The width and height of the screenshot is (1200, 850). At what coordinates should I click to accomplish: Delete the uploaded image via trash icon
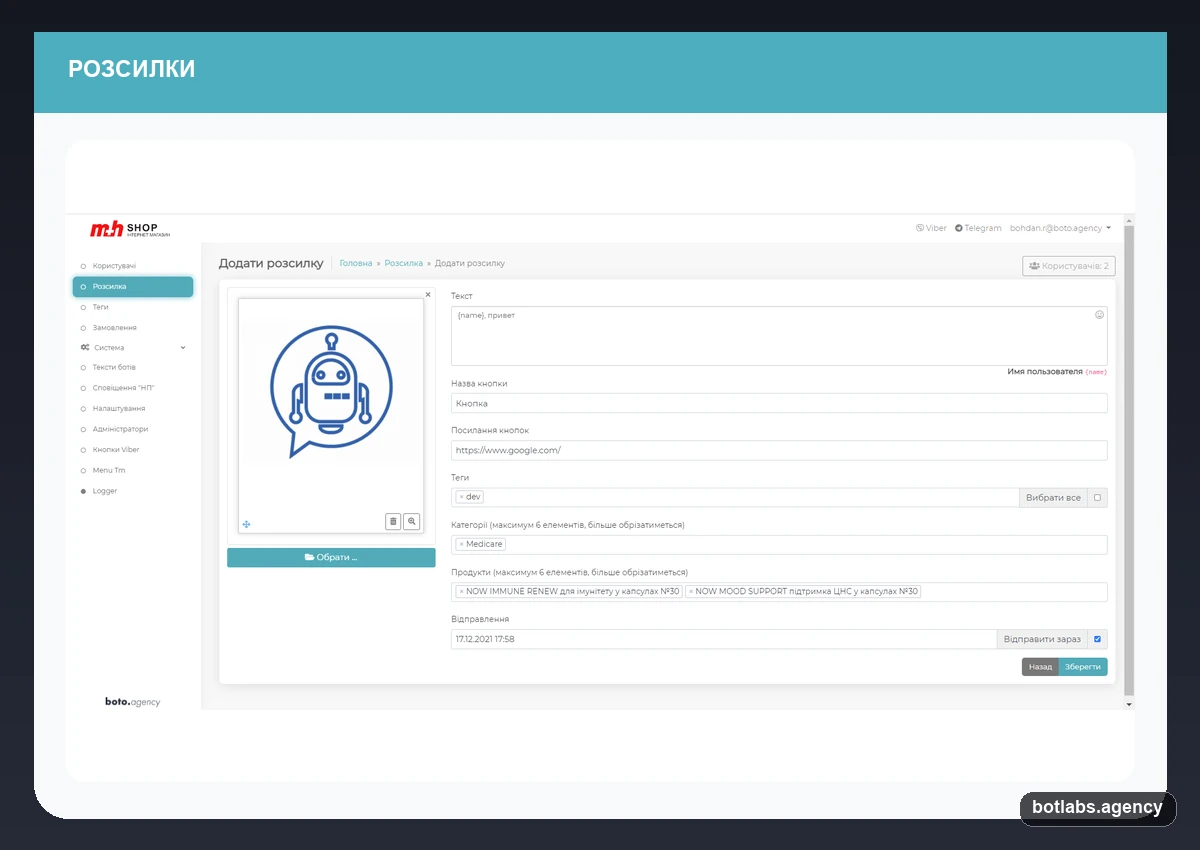click(x=393, y=521)
